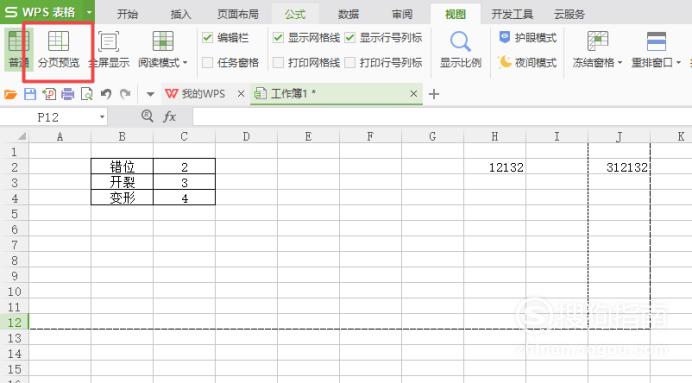Screen dimensions: 692x383
Task: Click the Save floppy disk icon
Action: [30, 94]
